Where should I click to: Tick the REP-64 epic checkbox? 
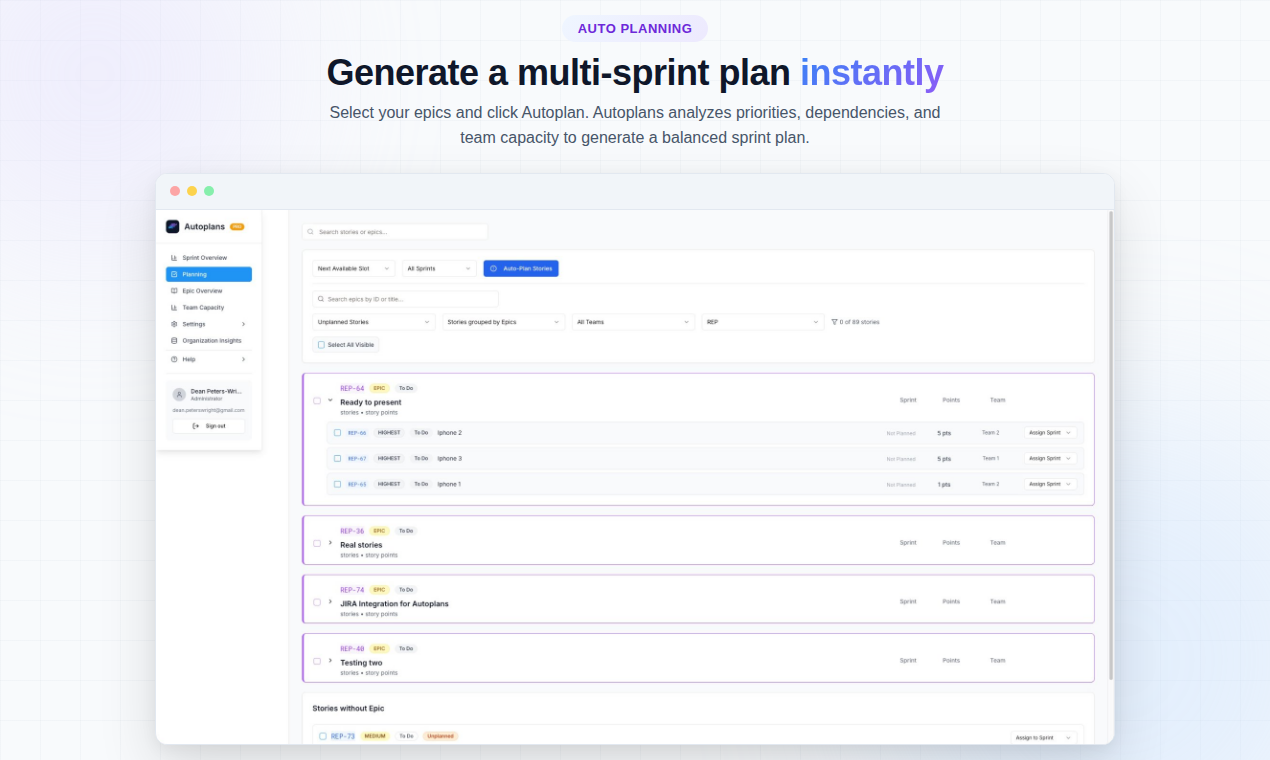tap(317, 400)
